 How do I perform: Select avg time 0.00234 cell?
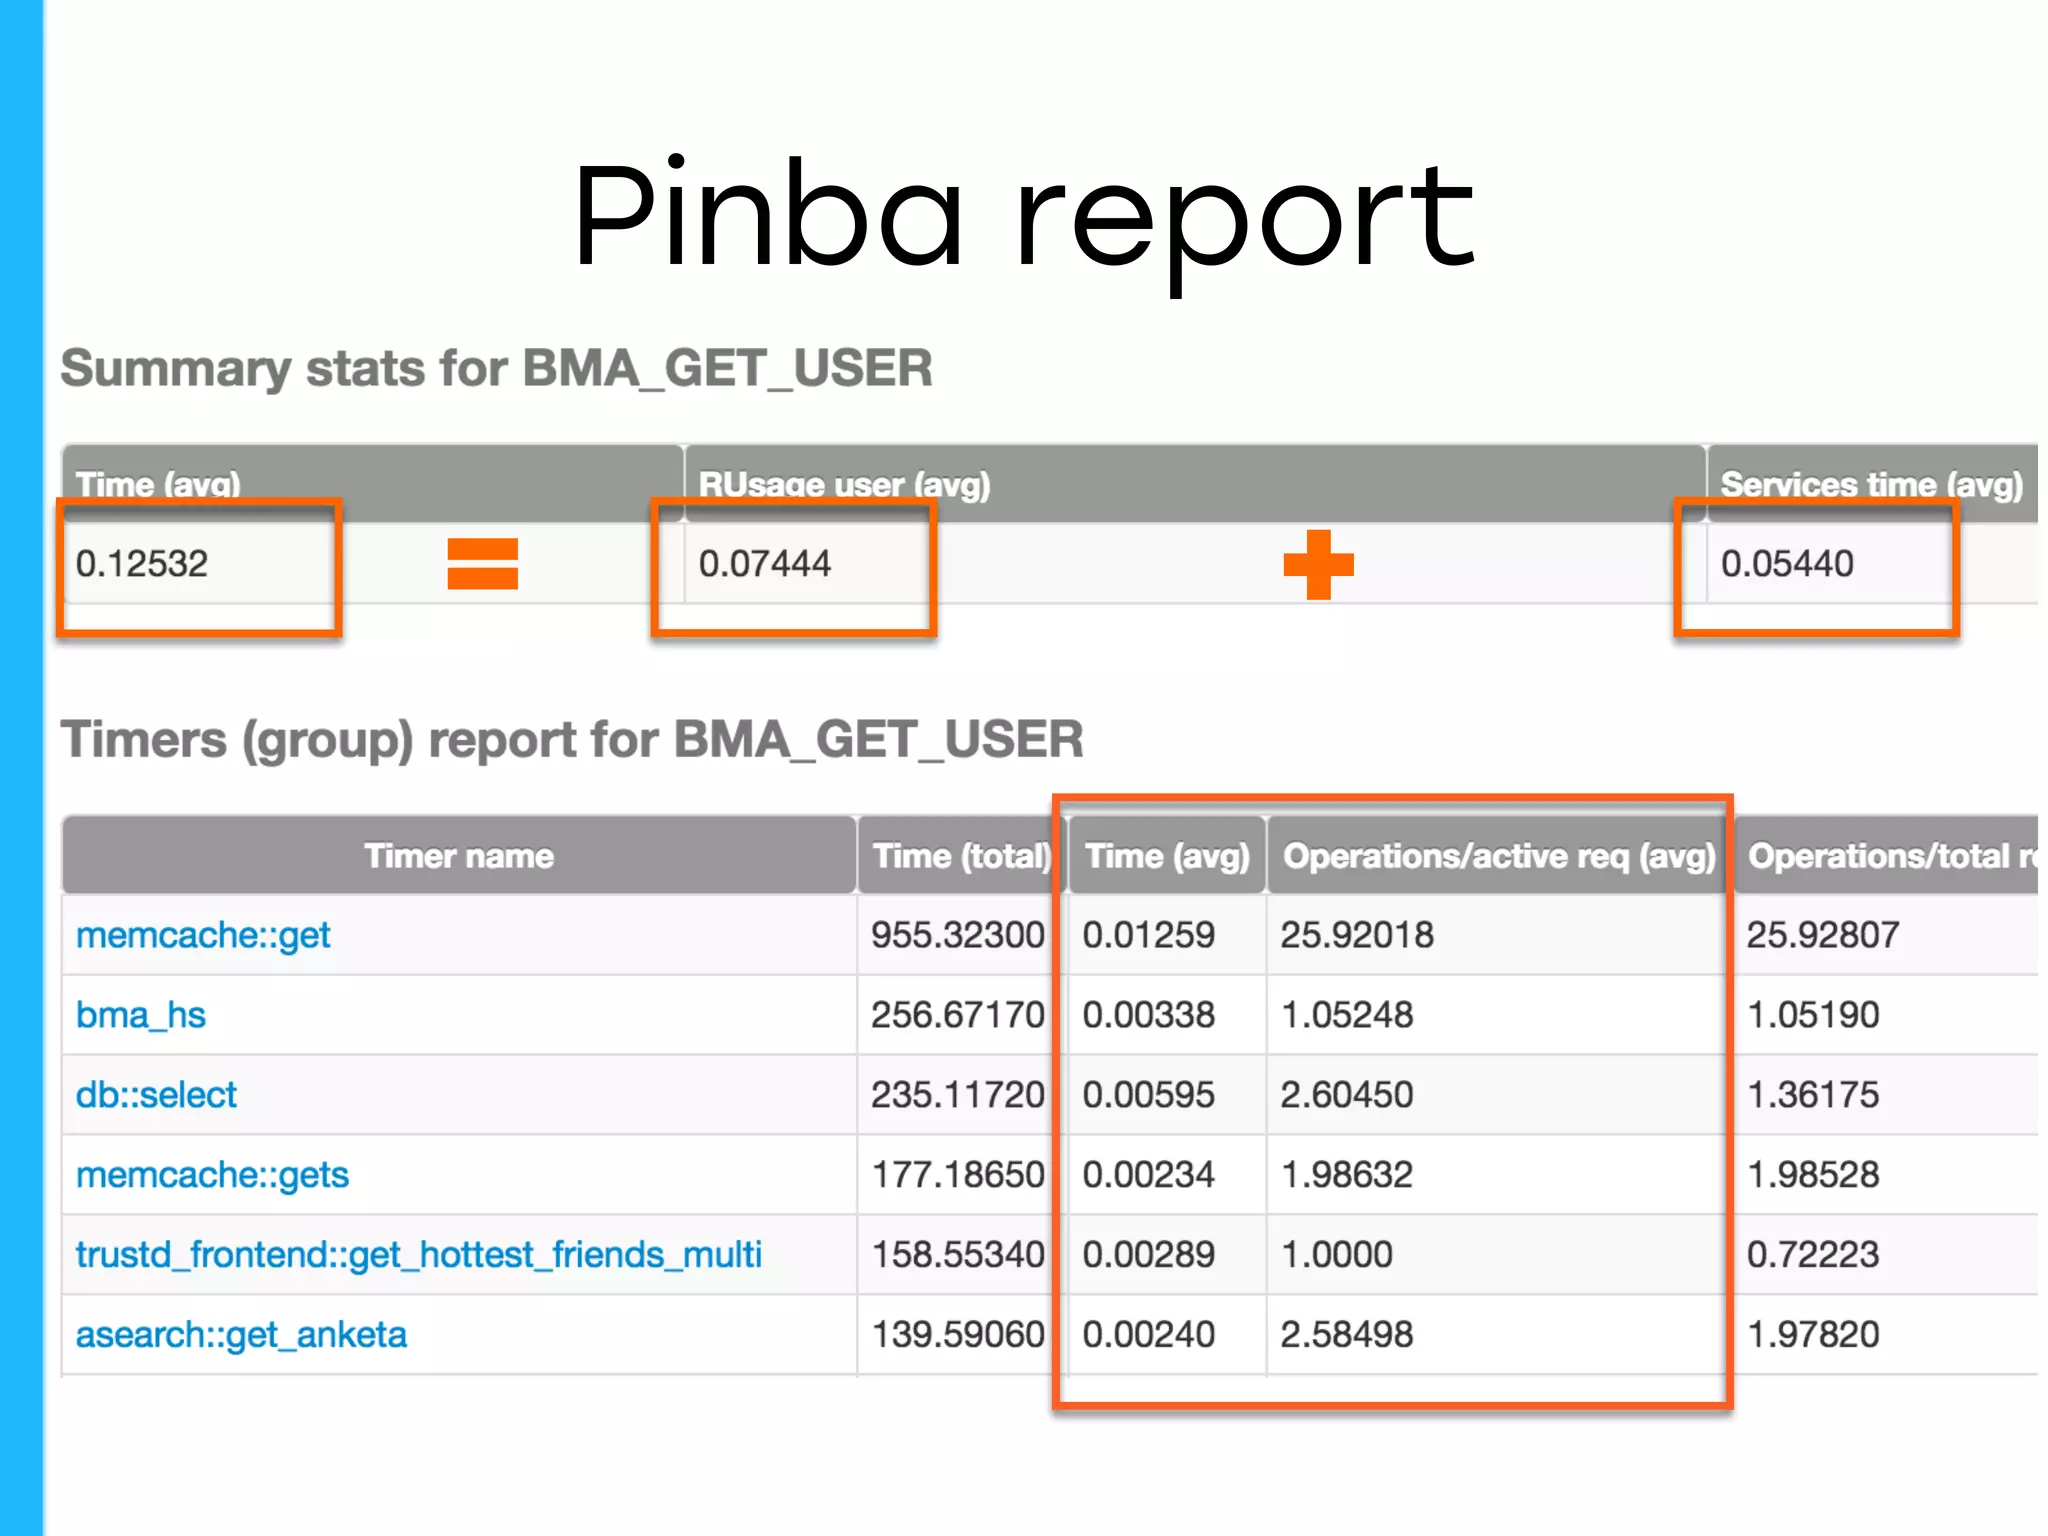coord(1149,1175)
